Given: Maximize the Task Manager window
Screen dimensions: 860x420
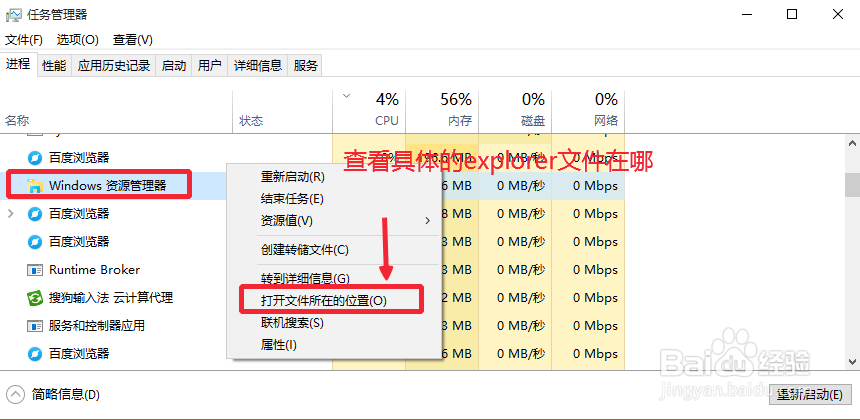Looking at the screenshot, I should [792, 15].
